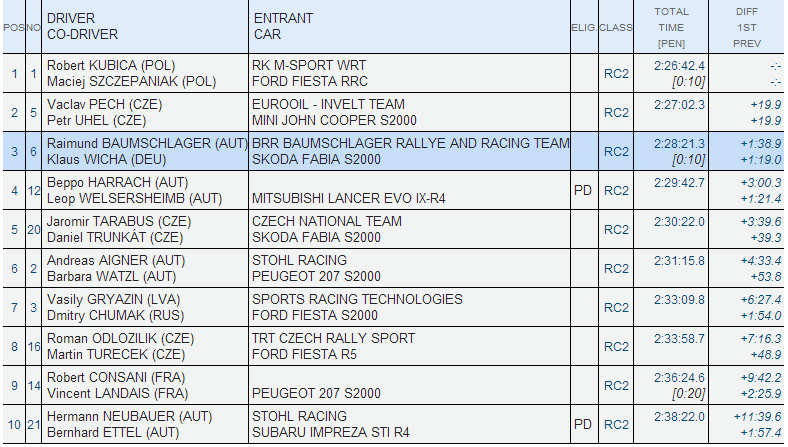
Task: Click co-driver Barbara WATZL (AUT)
Action: click(111, 276)
